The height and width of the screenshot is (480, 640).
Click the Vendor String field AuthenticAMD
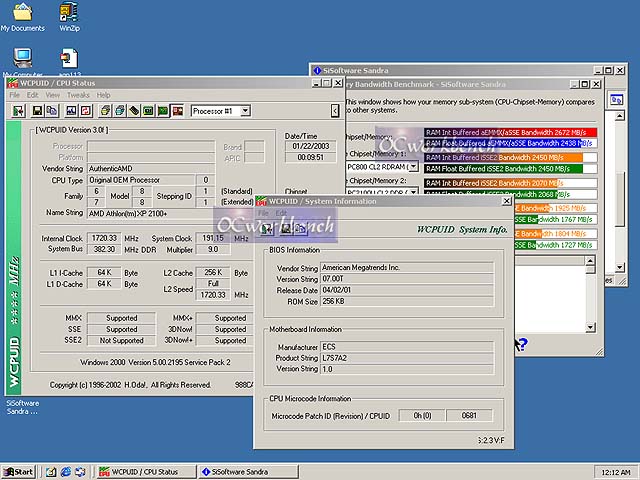[x=151, y=169]
